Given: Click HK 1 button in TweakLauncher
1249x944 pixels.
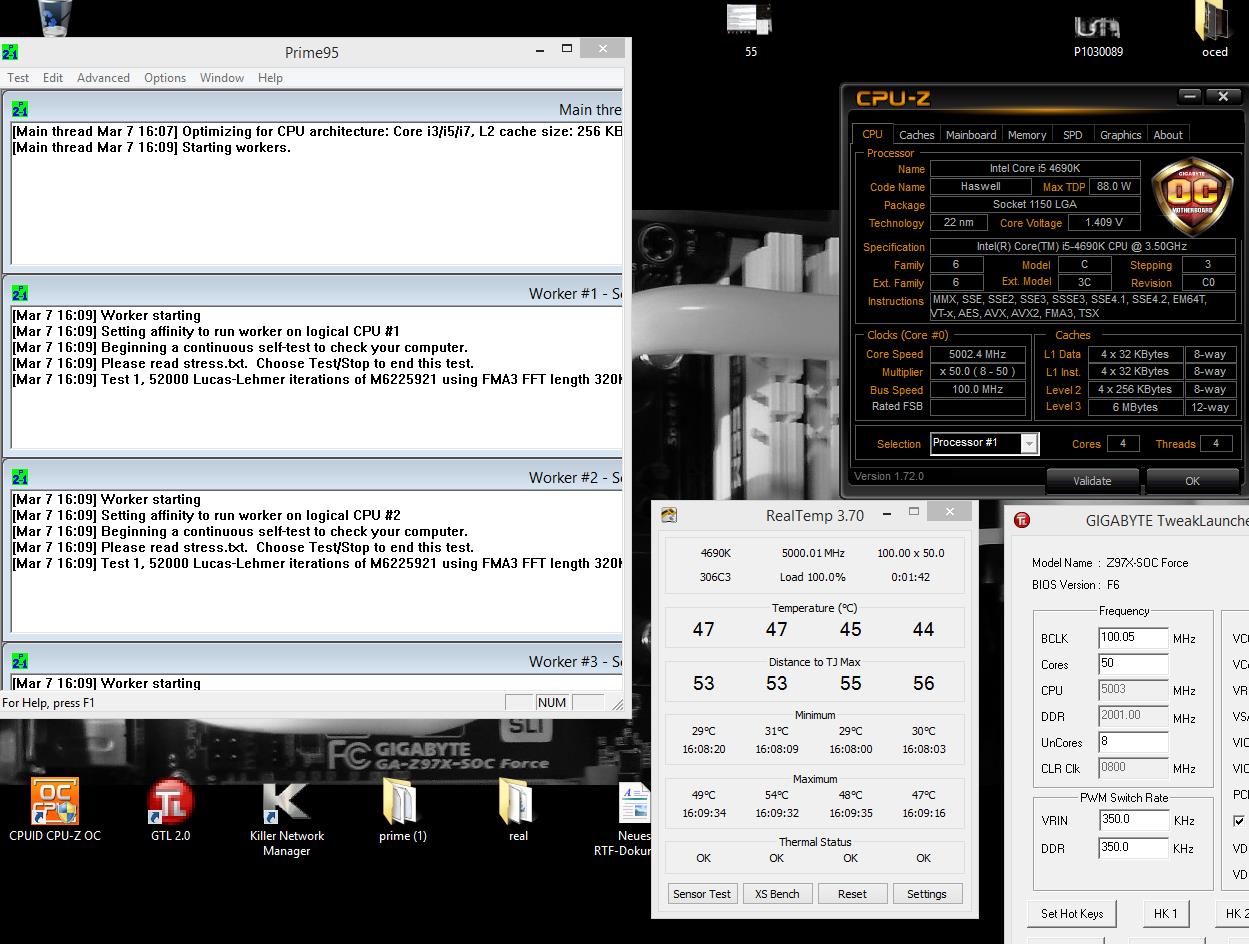Looking at the screenshot, I should coord(1166,913).
